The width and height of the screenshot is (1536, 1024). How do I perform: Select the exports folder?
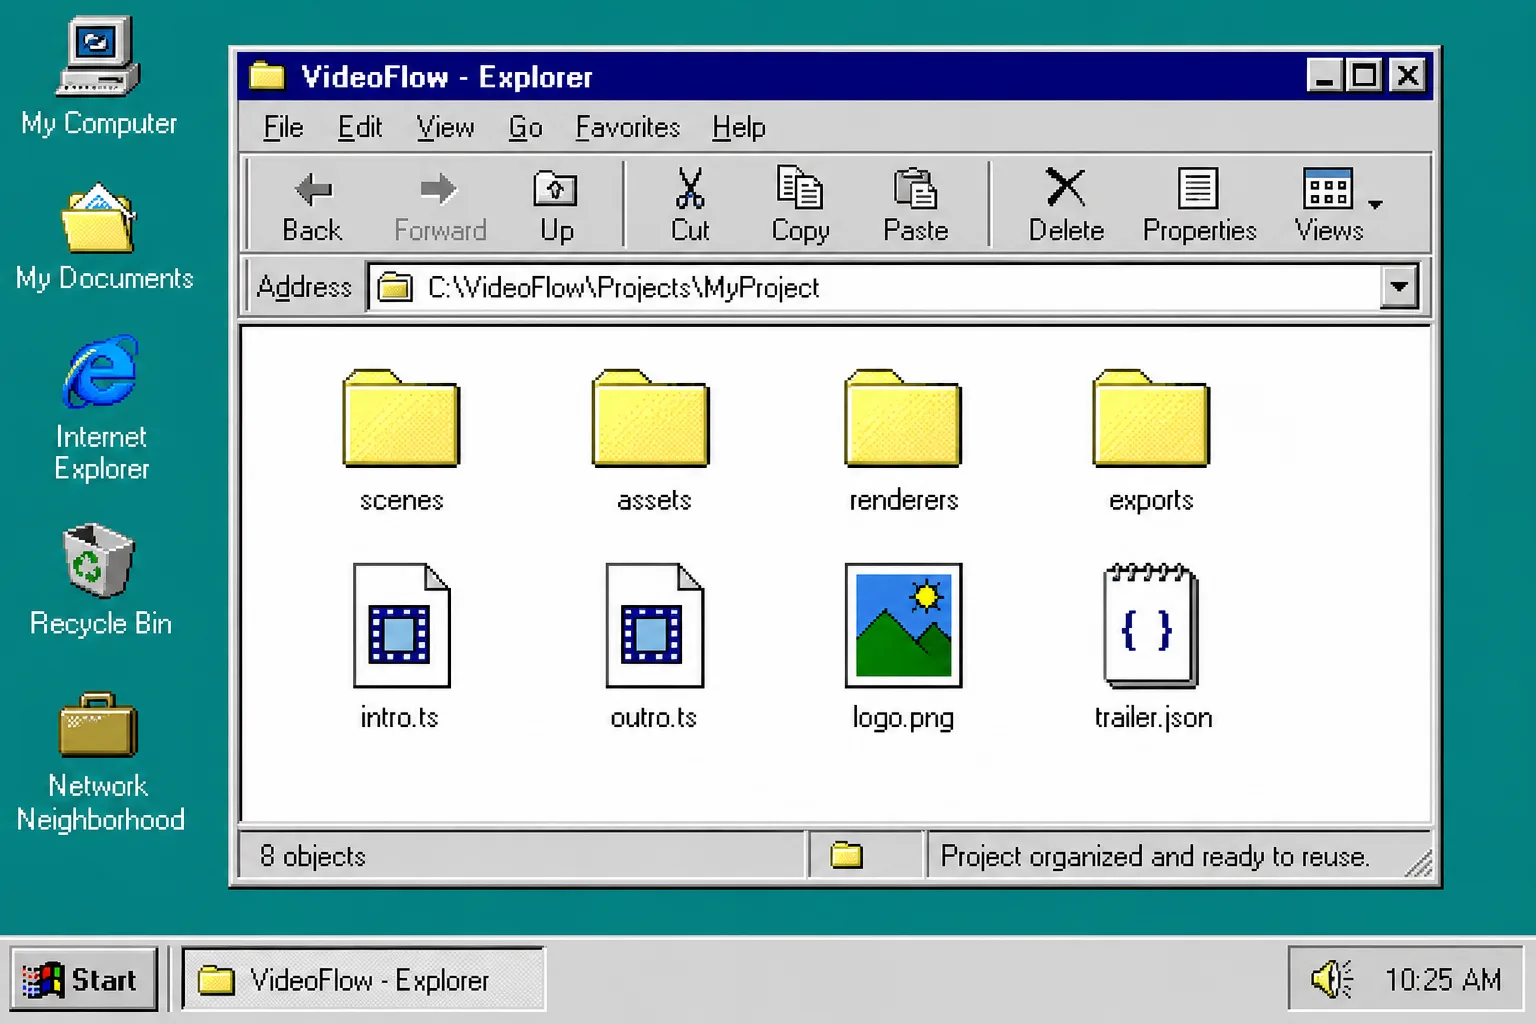pyautogui.click(x=1151, y=441)
